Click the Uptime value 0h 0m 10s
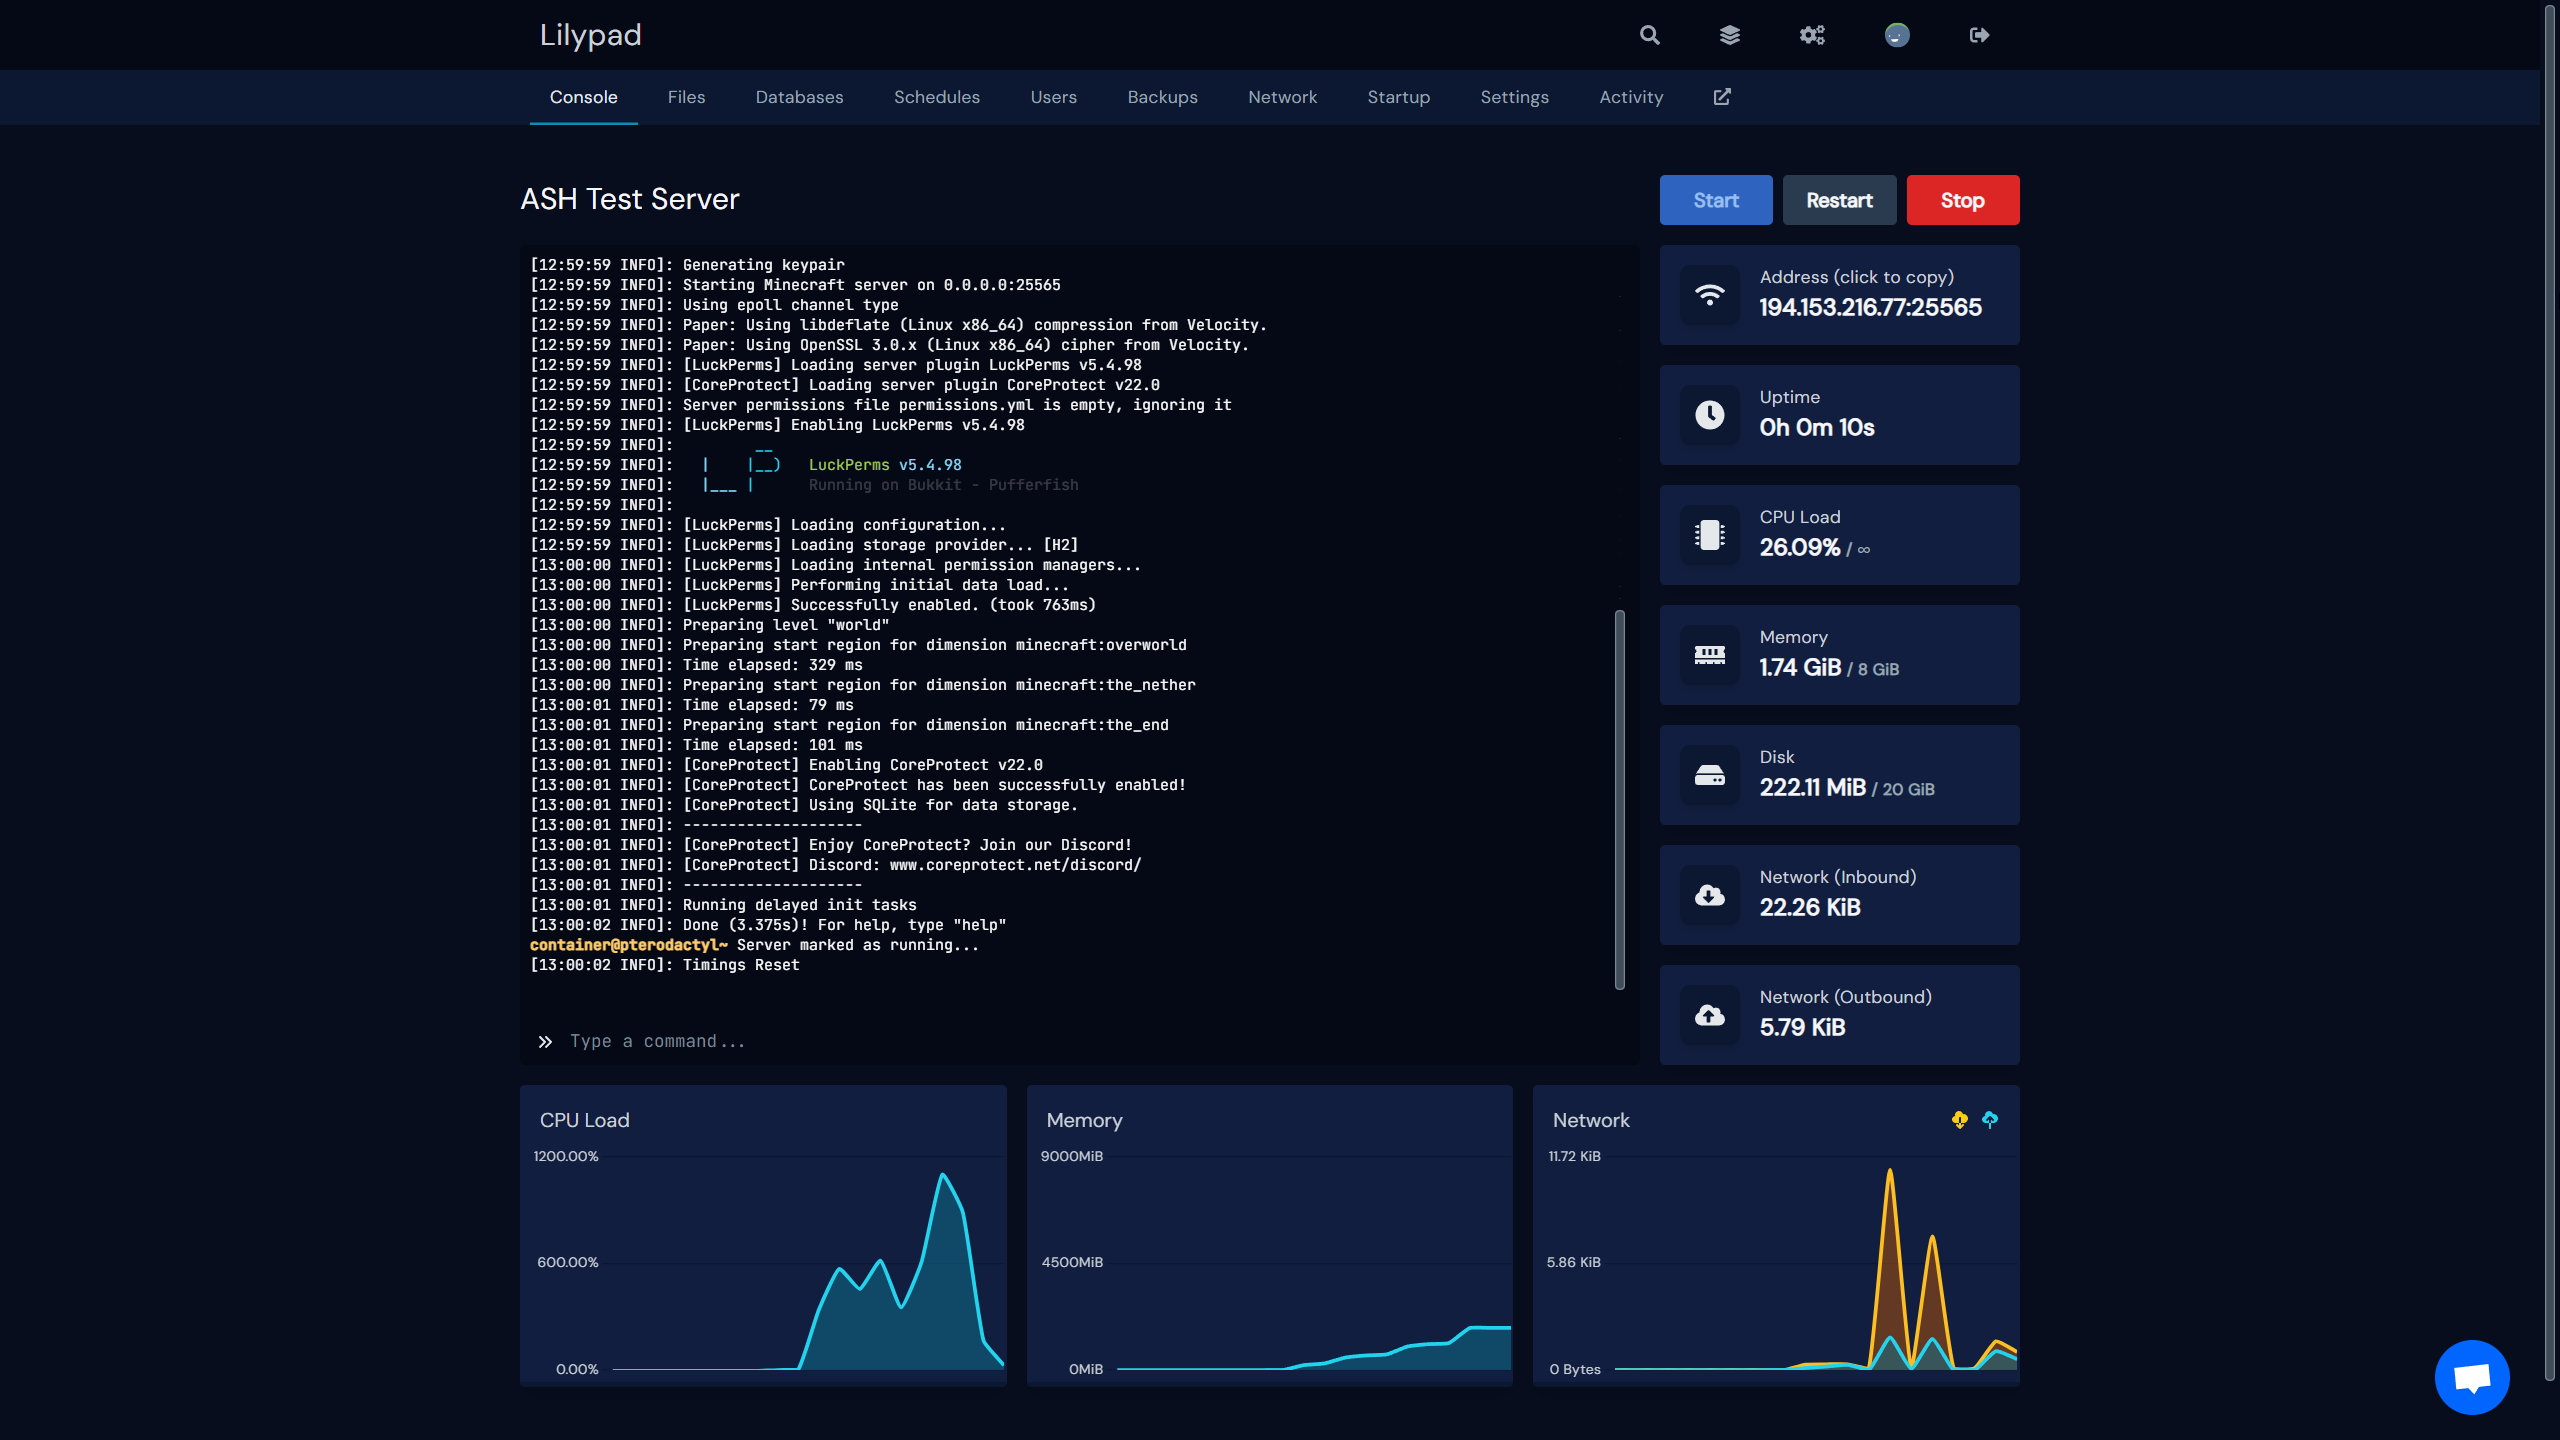 [x=1817, y=427]
